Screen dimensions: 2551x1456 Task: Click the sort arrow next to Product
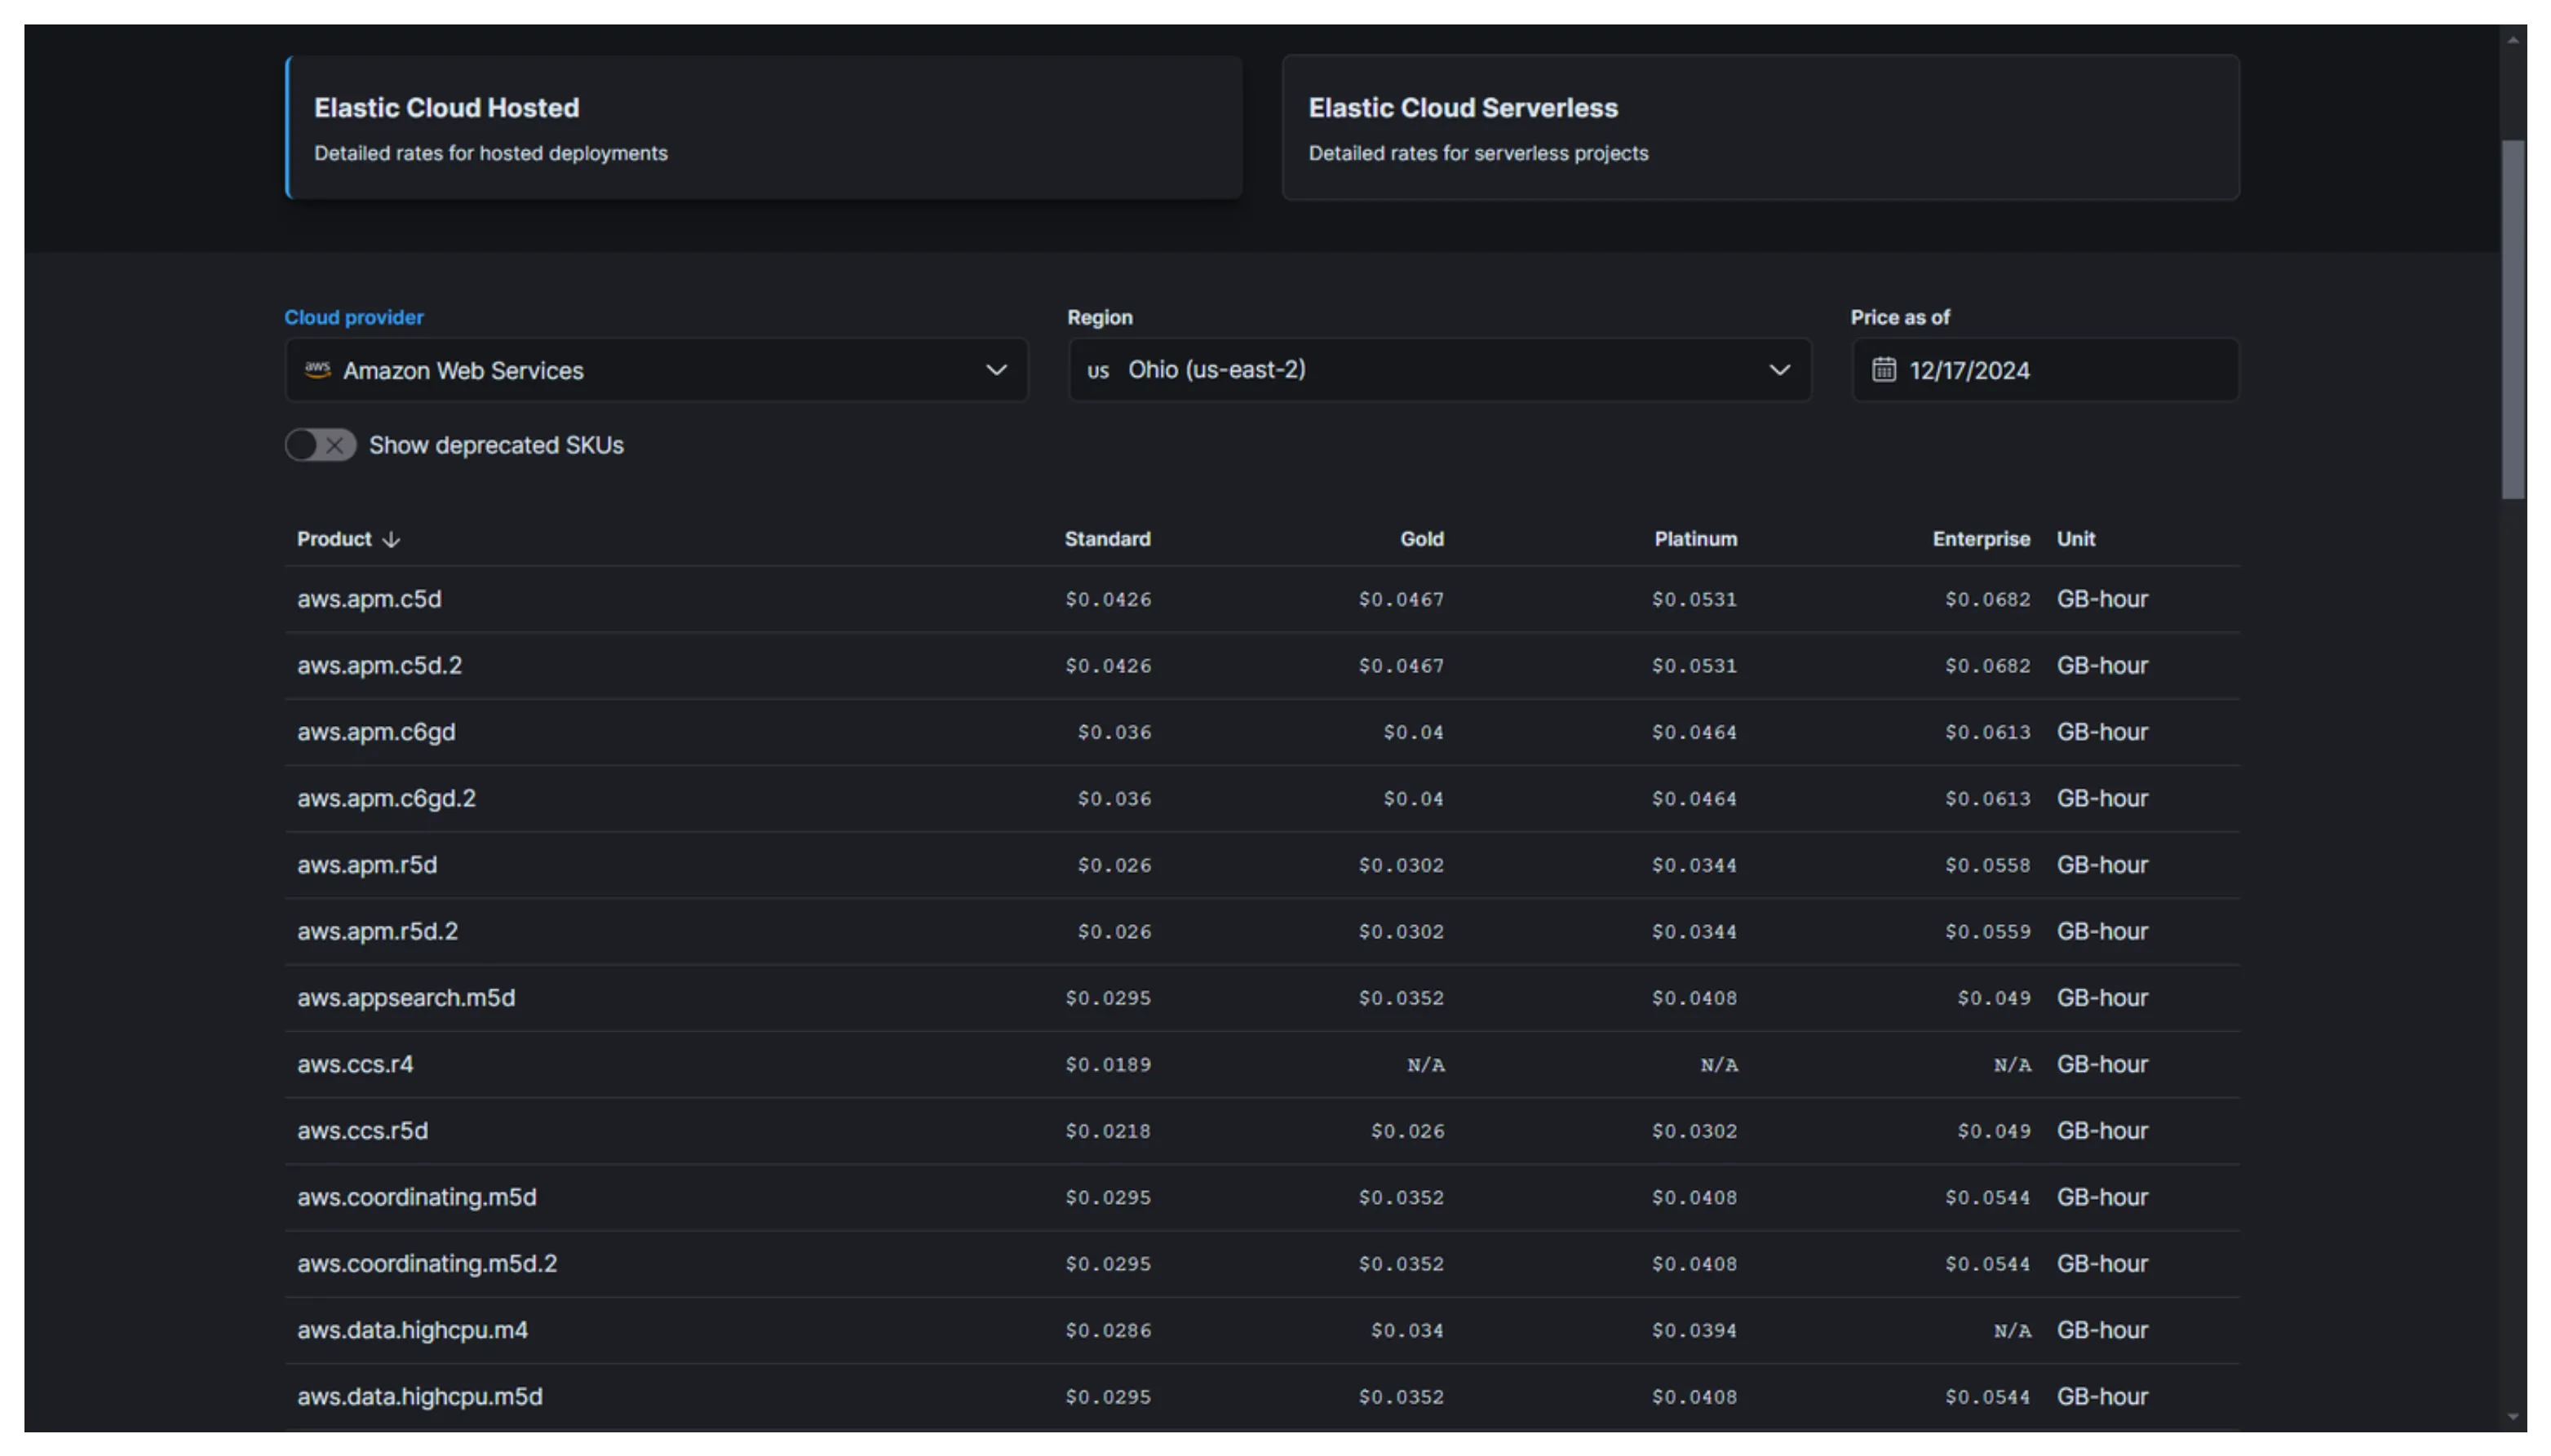(391, 540)
